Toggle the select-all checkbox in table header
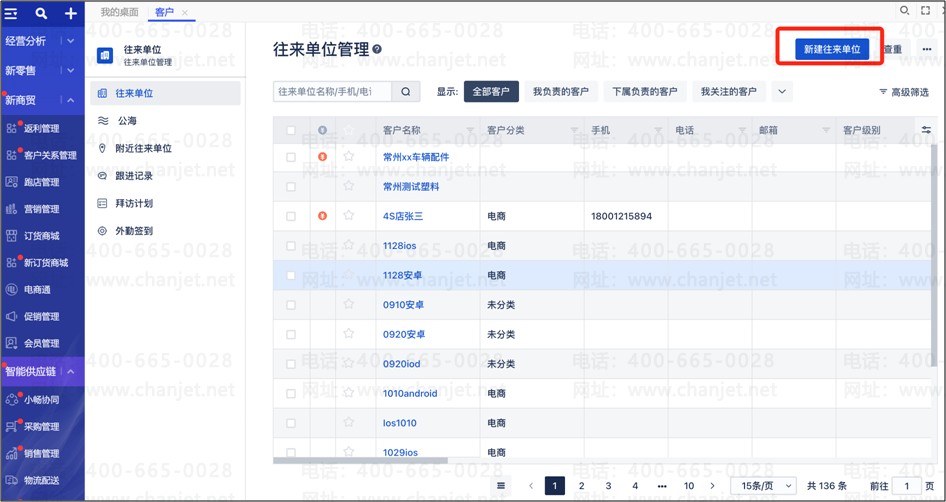This screenshot has width=946, height=502. click(291, 130)
